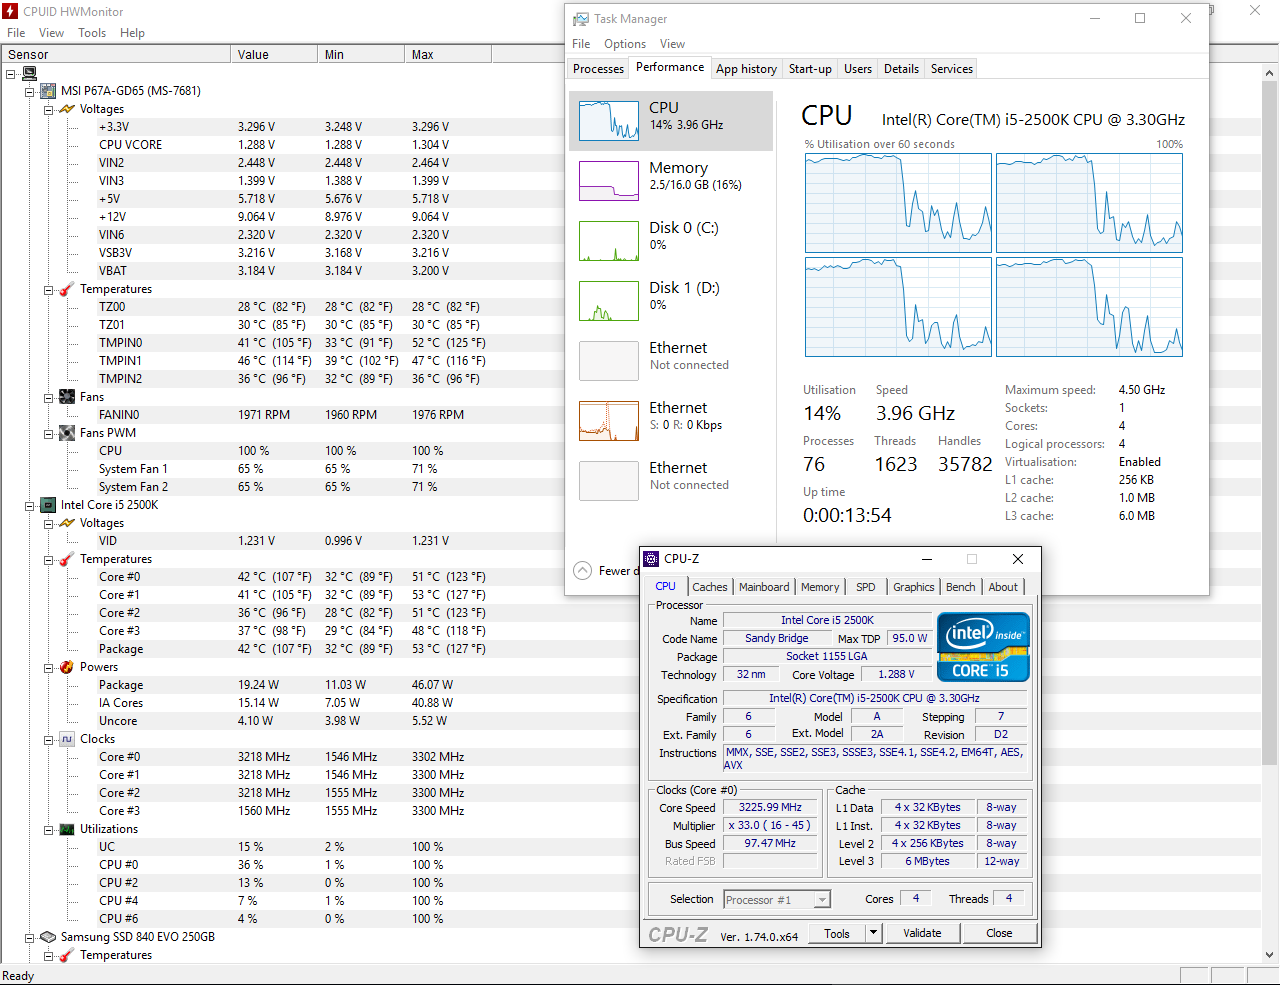1280x985 pixels.
Task: Click the HWMonitor vertical scrollbar down arrow
Action: tap(1270, 955)
